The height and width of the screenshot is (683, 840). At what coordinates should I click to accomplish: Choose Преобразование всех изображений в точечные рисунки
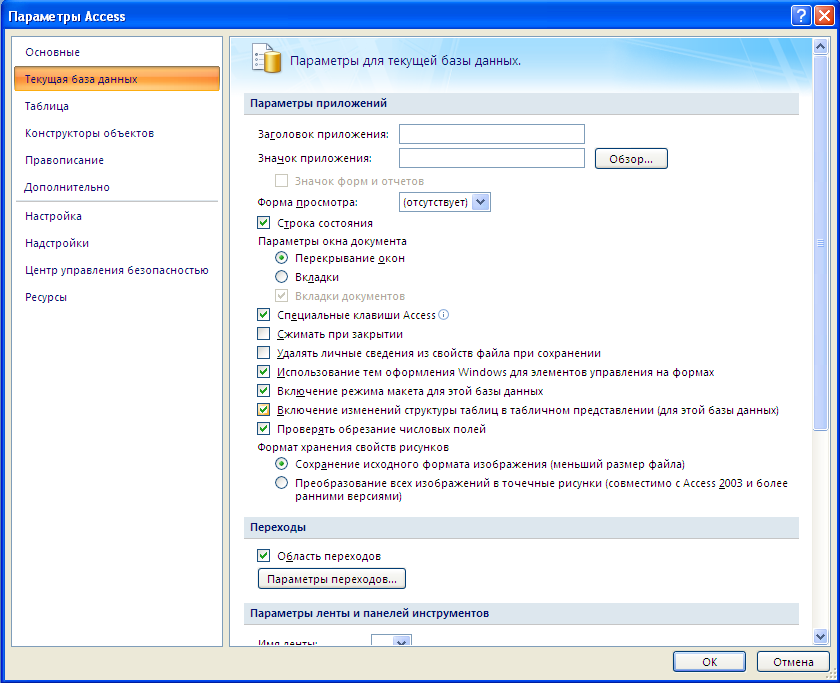coord(281,483)
